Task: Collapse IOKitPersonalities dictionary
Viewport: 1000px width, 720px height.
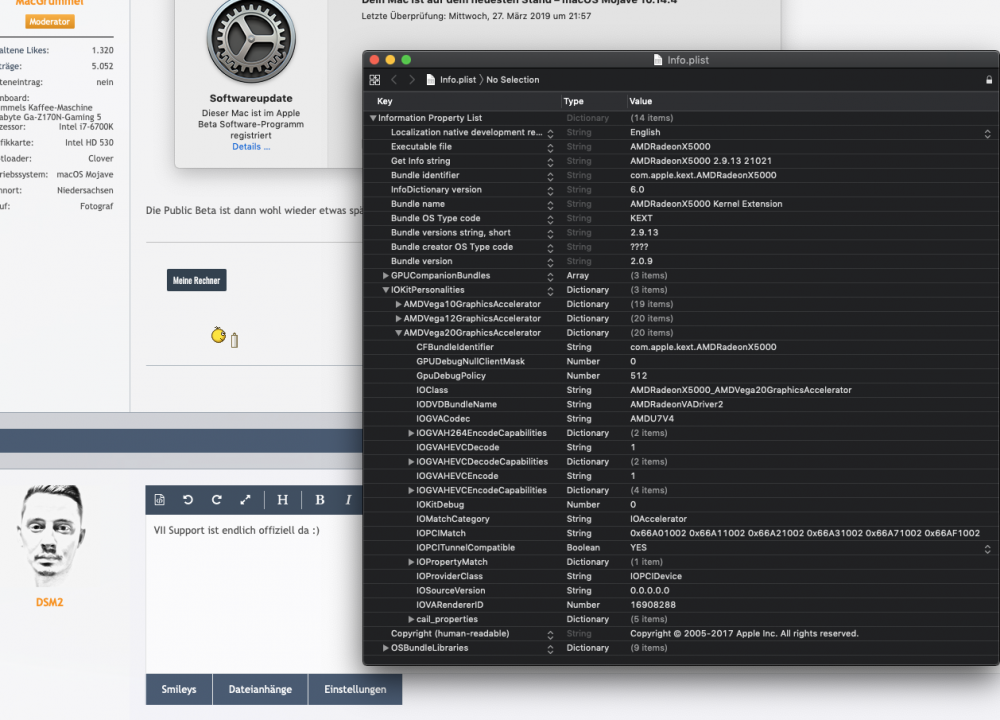Action: 385,290
